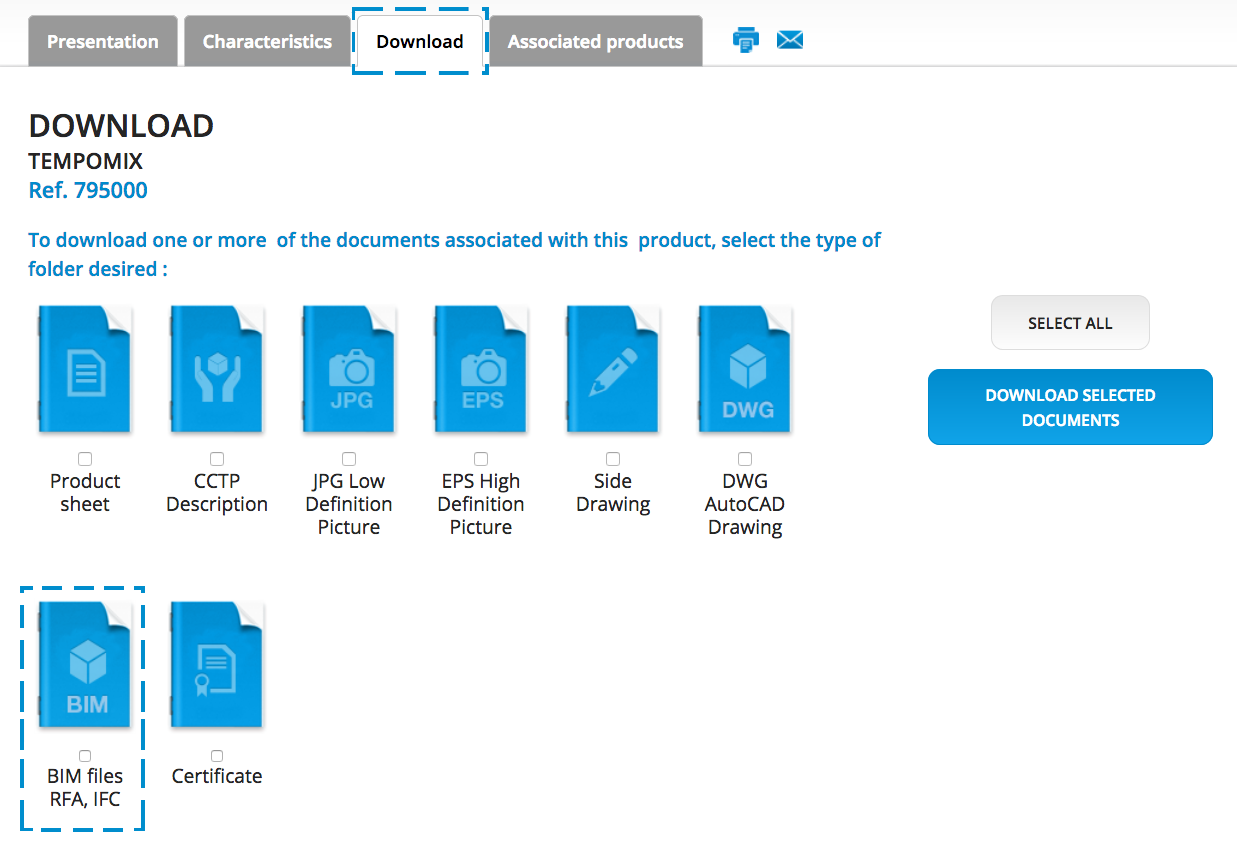The width and height of the screenshot is (1237, 862).
Task: Select the EPS High Definition Picture icon
Action: (481, 369)
